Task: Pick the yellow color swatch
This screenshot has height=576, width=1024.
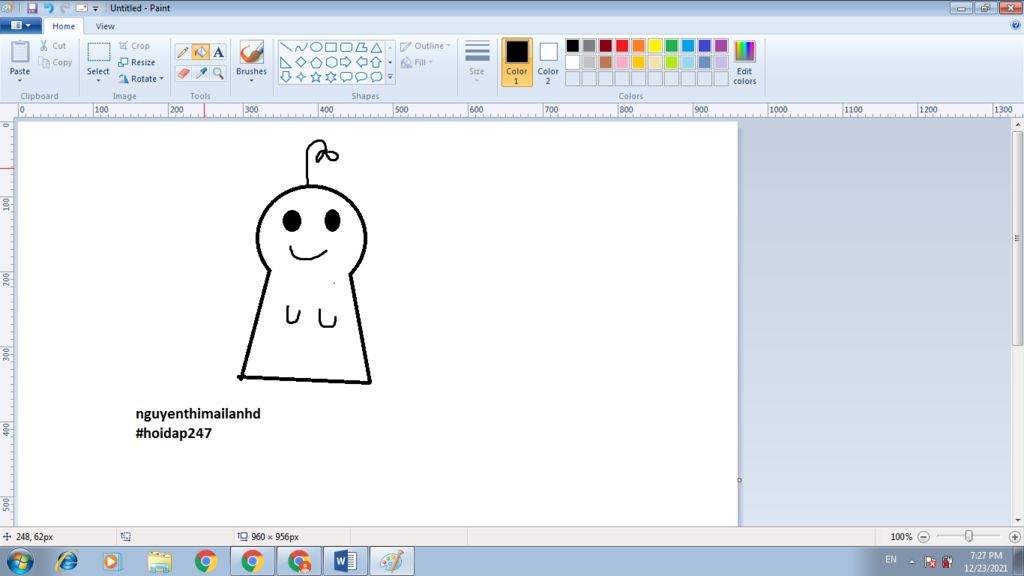Action: [x=655, y=46]
